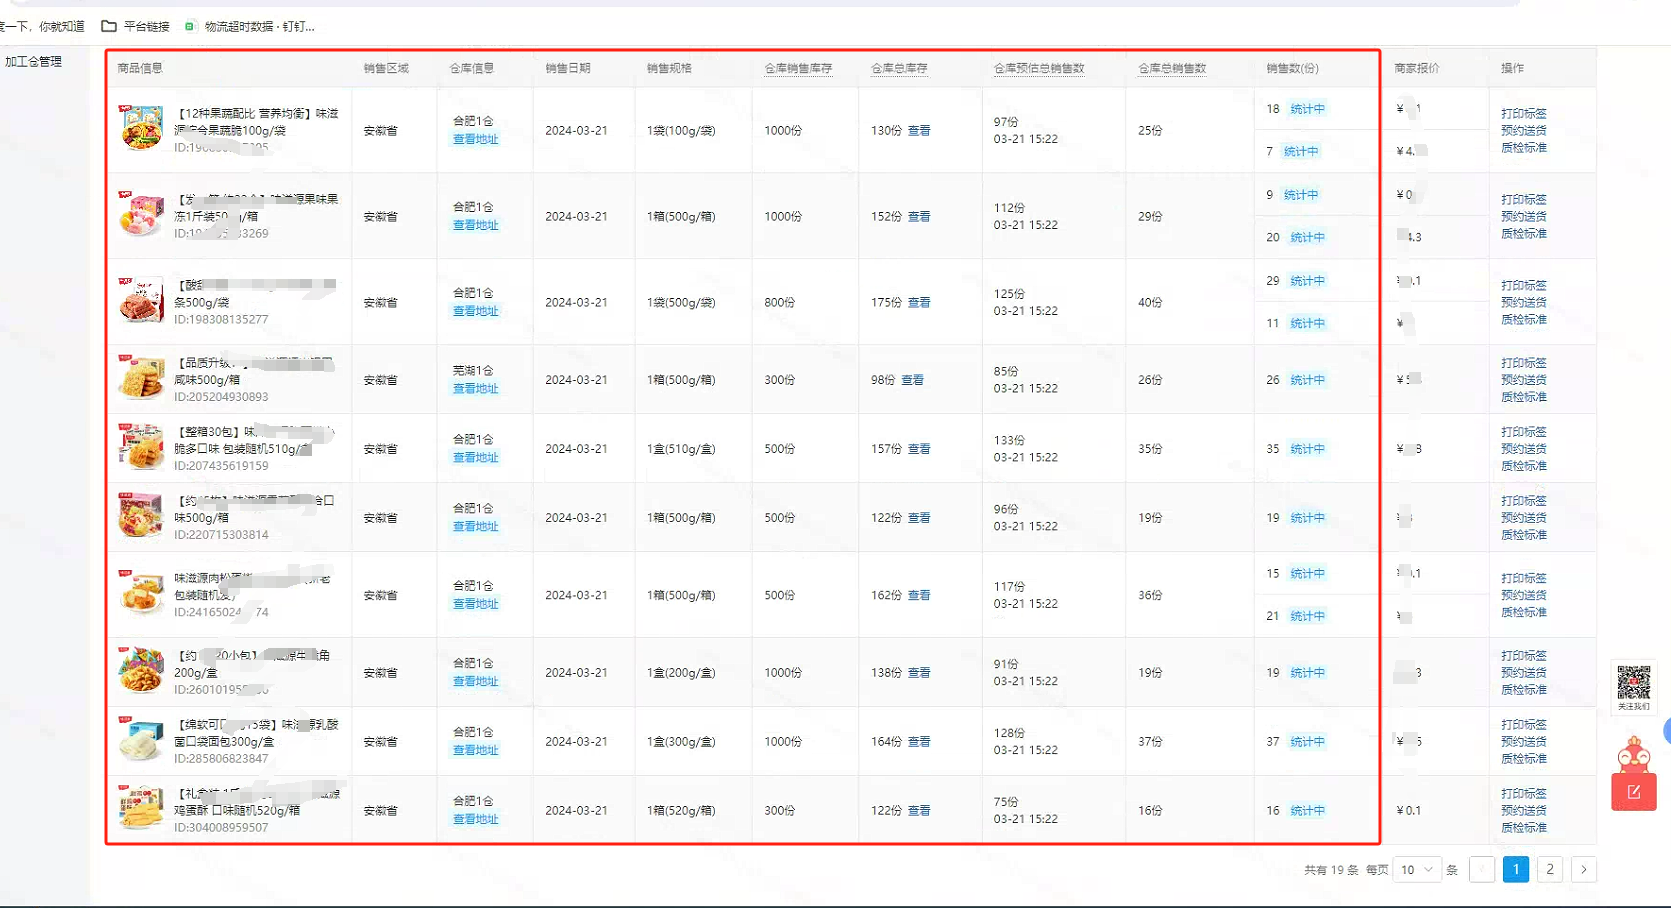Click the 关注我们 QR code icon
Viewport: 1671px width, 908px height.
pyautogui.click(x=1633, y=685)
